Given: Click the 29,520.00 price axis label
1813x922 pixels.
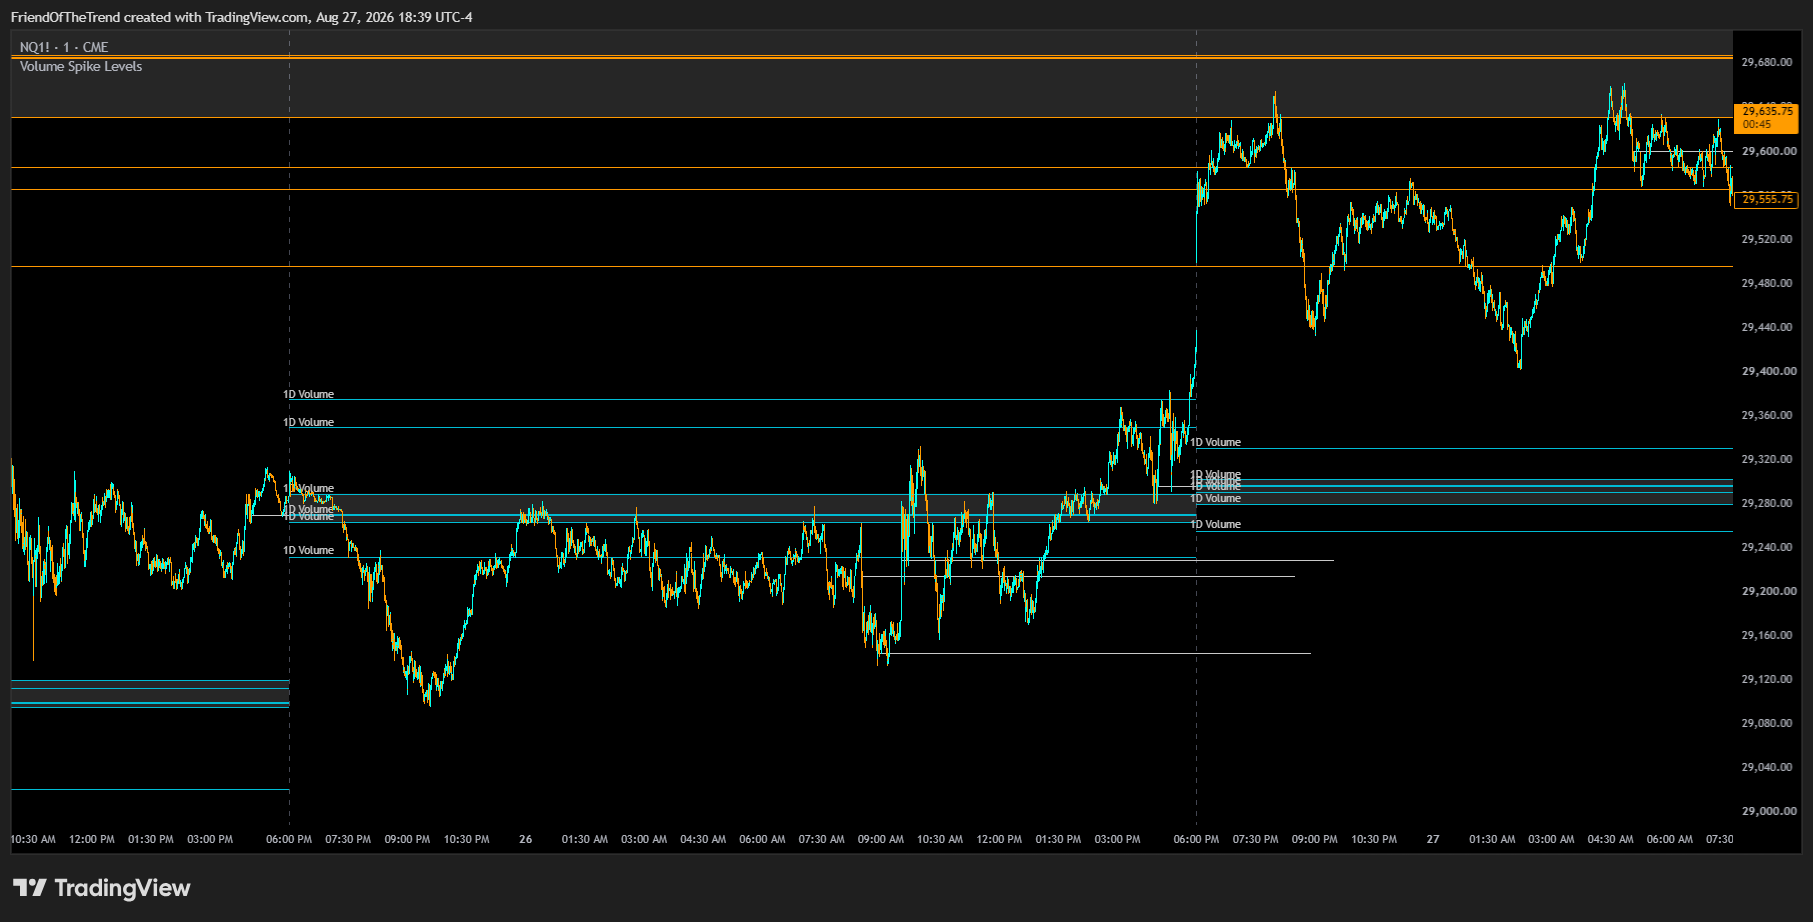Looking at the screenshot, I should pos(1767,239).
